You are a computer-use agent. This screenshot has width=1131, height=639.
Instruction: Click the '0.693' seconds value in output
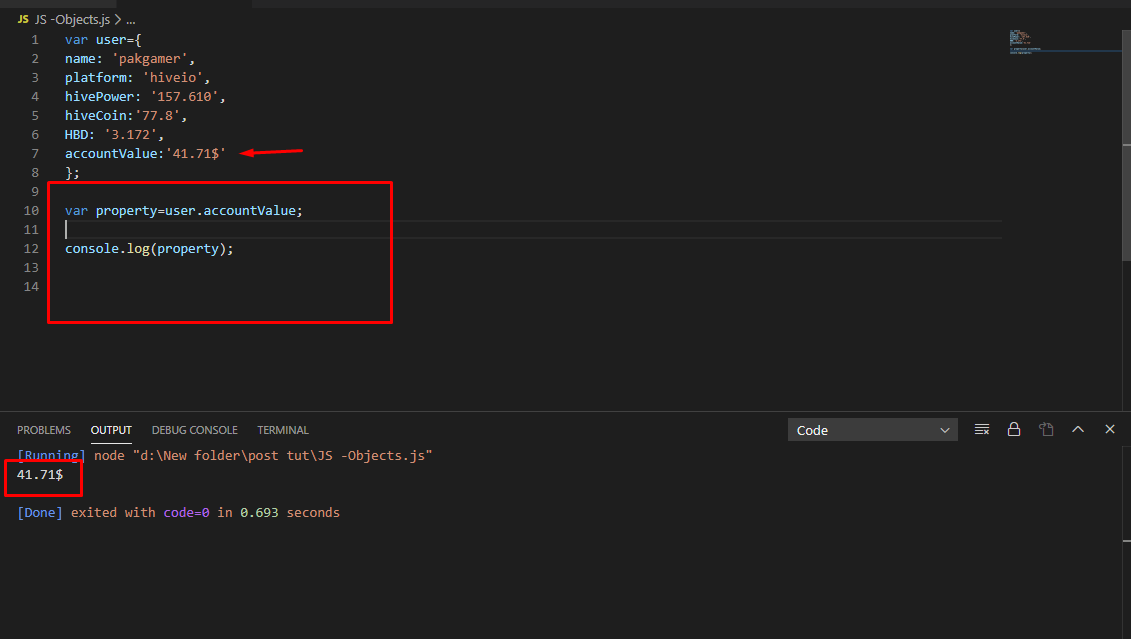tap(259, 513)
